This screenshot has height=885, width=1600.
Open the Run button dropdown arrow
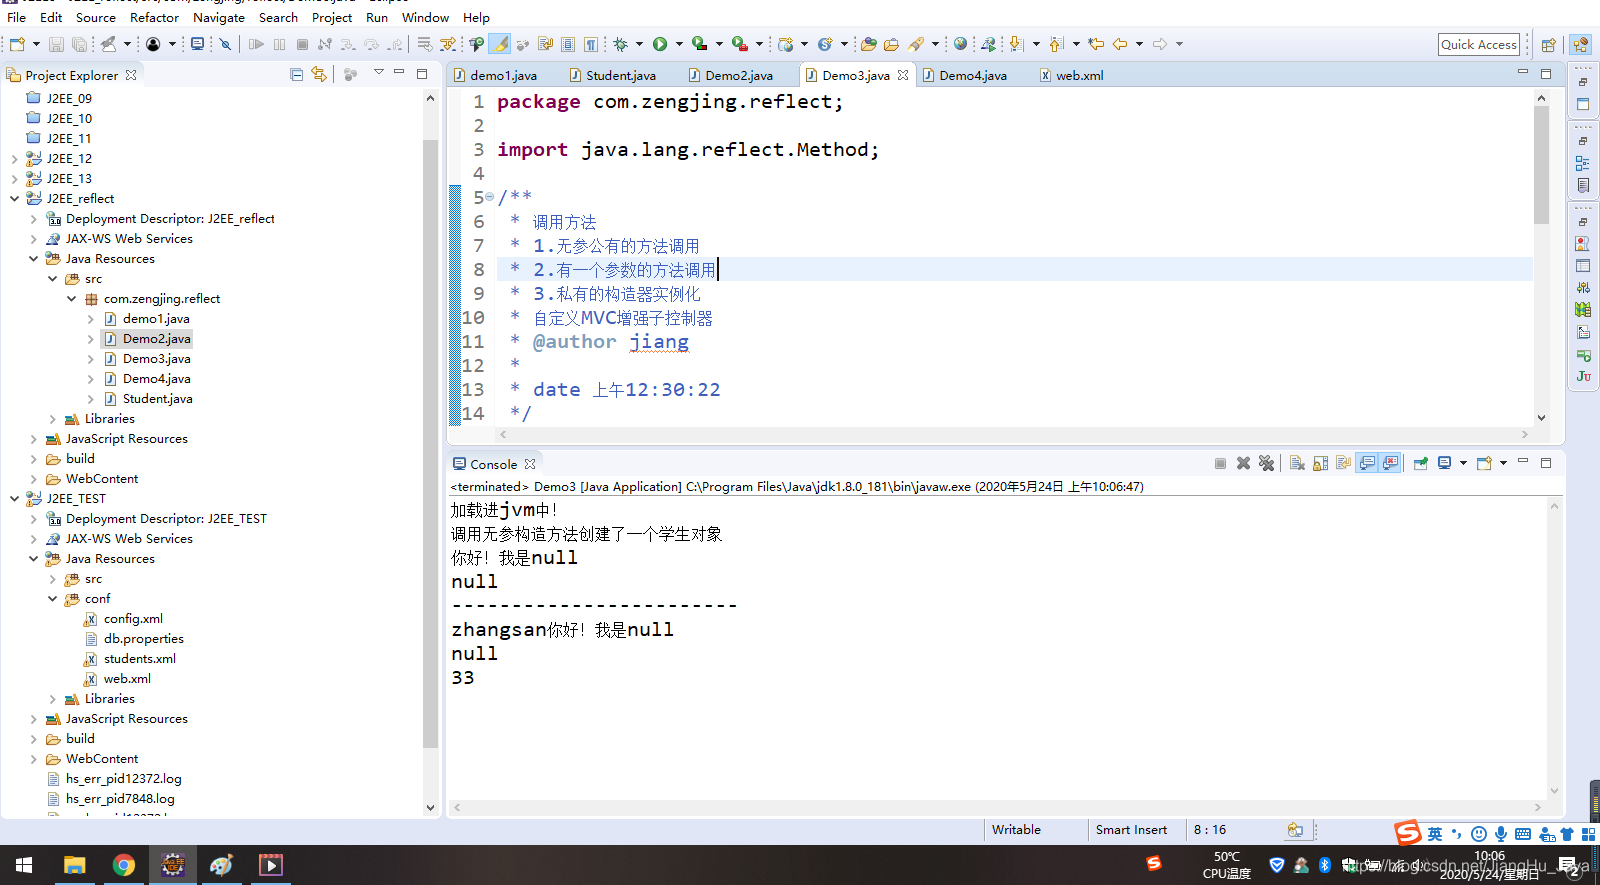point(679,44)
